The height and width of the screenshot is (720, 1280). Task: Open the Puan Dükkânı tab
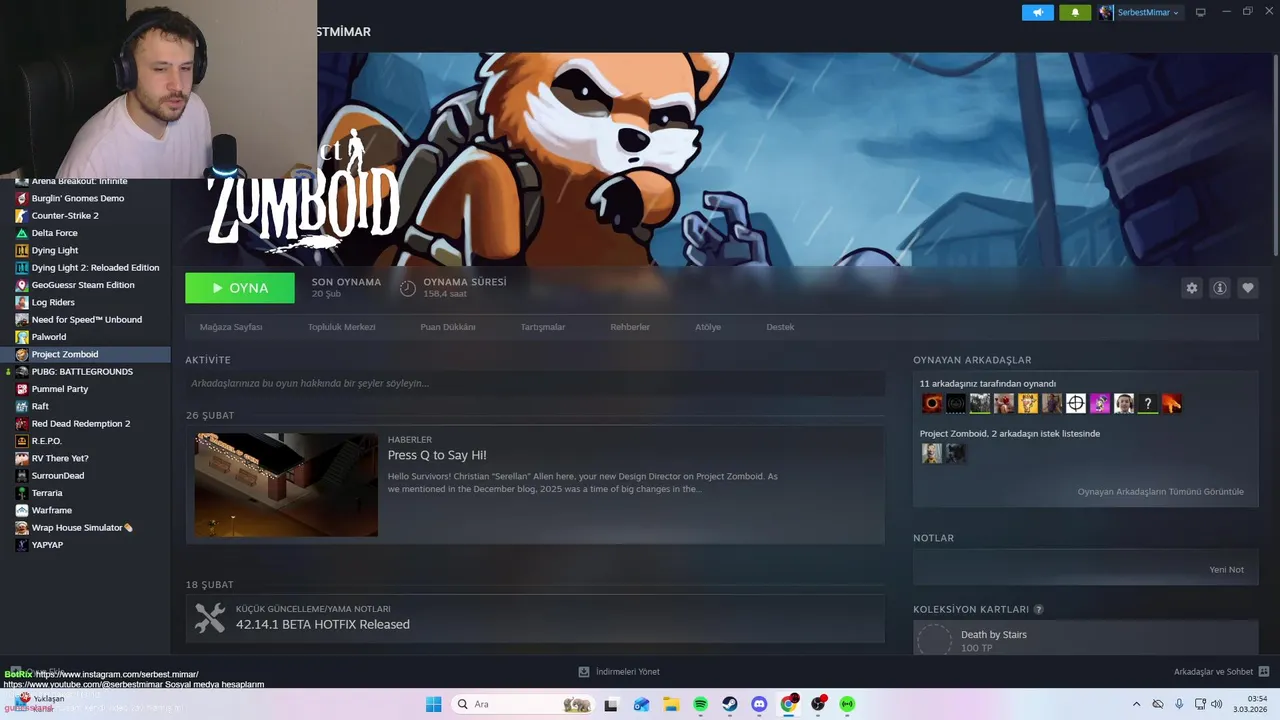click(x=448, y=327)
